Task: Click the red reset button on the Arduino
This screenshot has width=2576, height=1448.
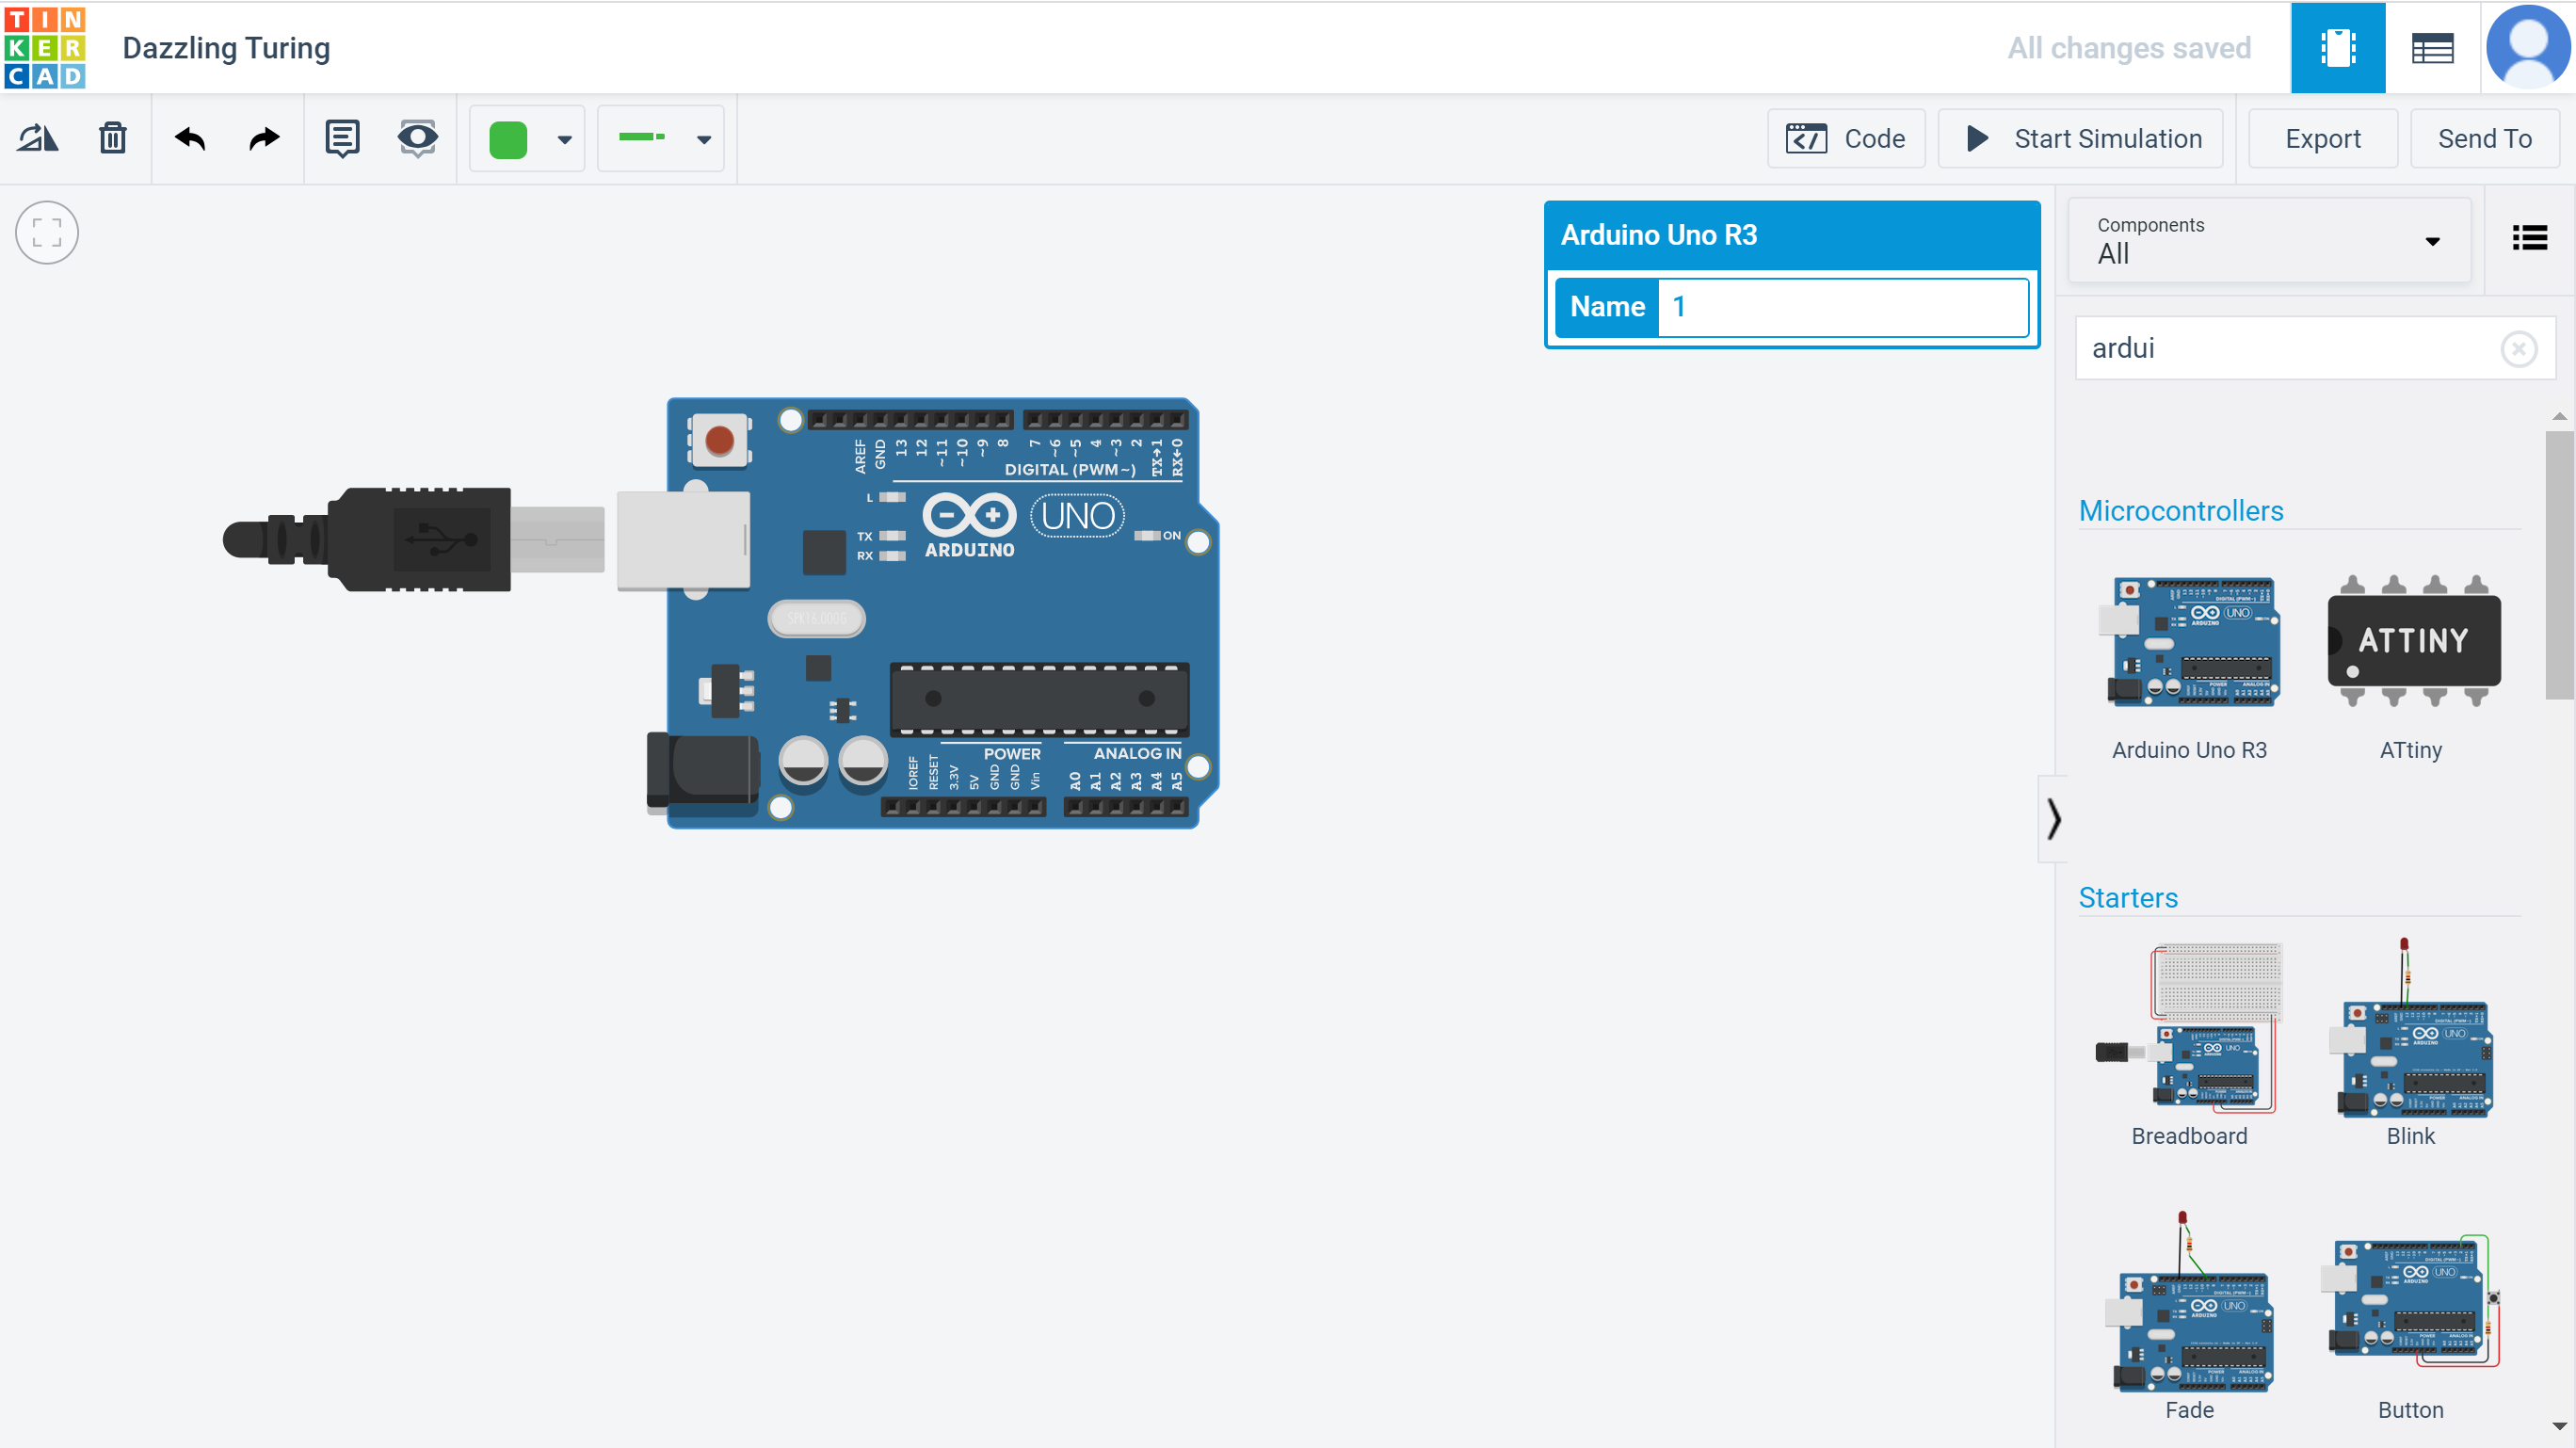Action: pyautogui.click(x=719, y=440)
